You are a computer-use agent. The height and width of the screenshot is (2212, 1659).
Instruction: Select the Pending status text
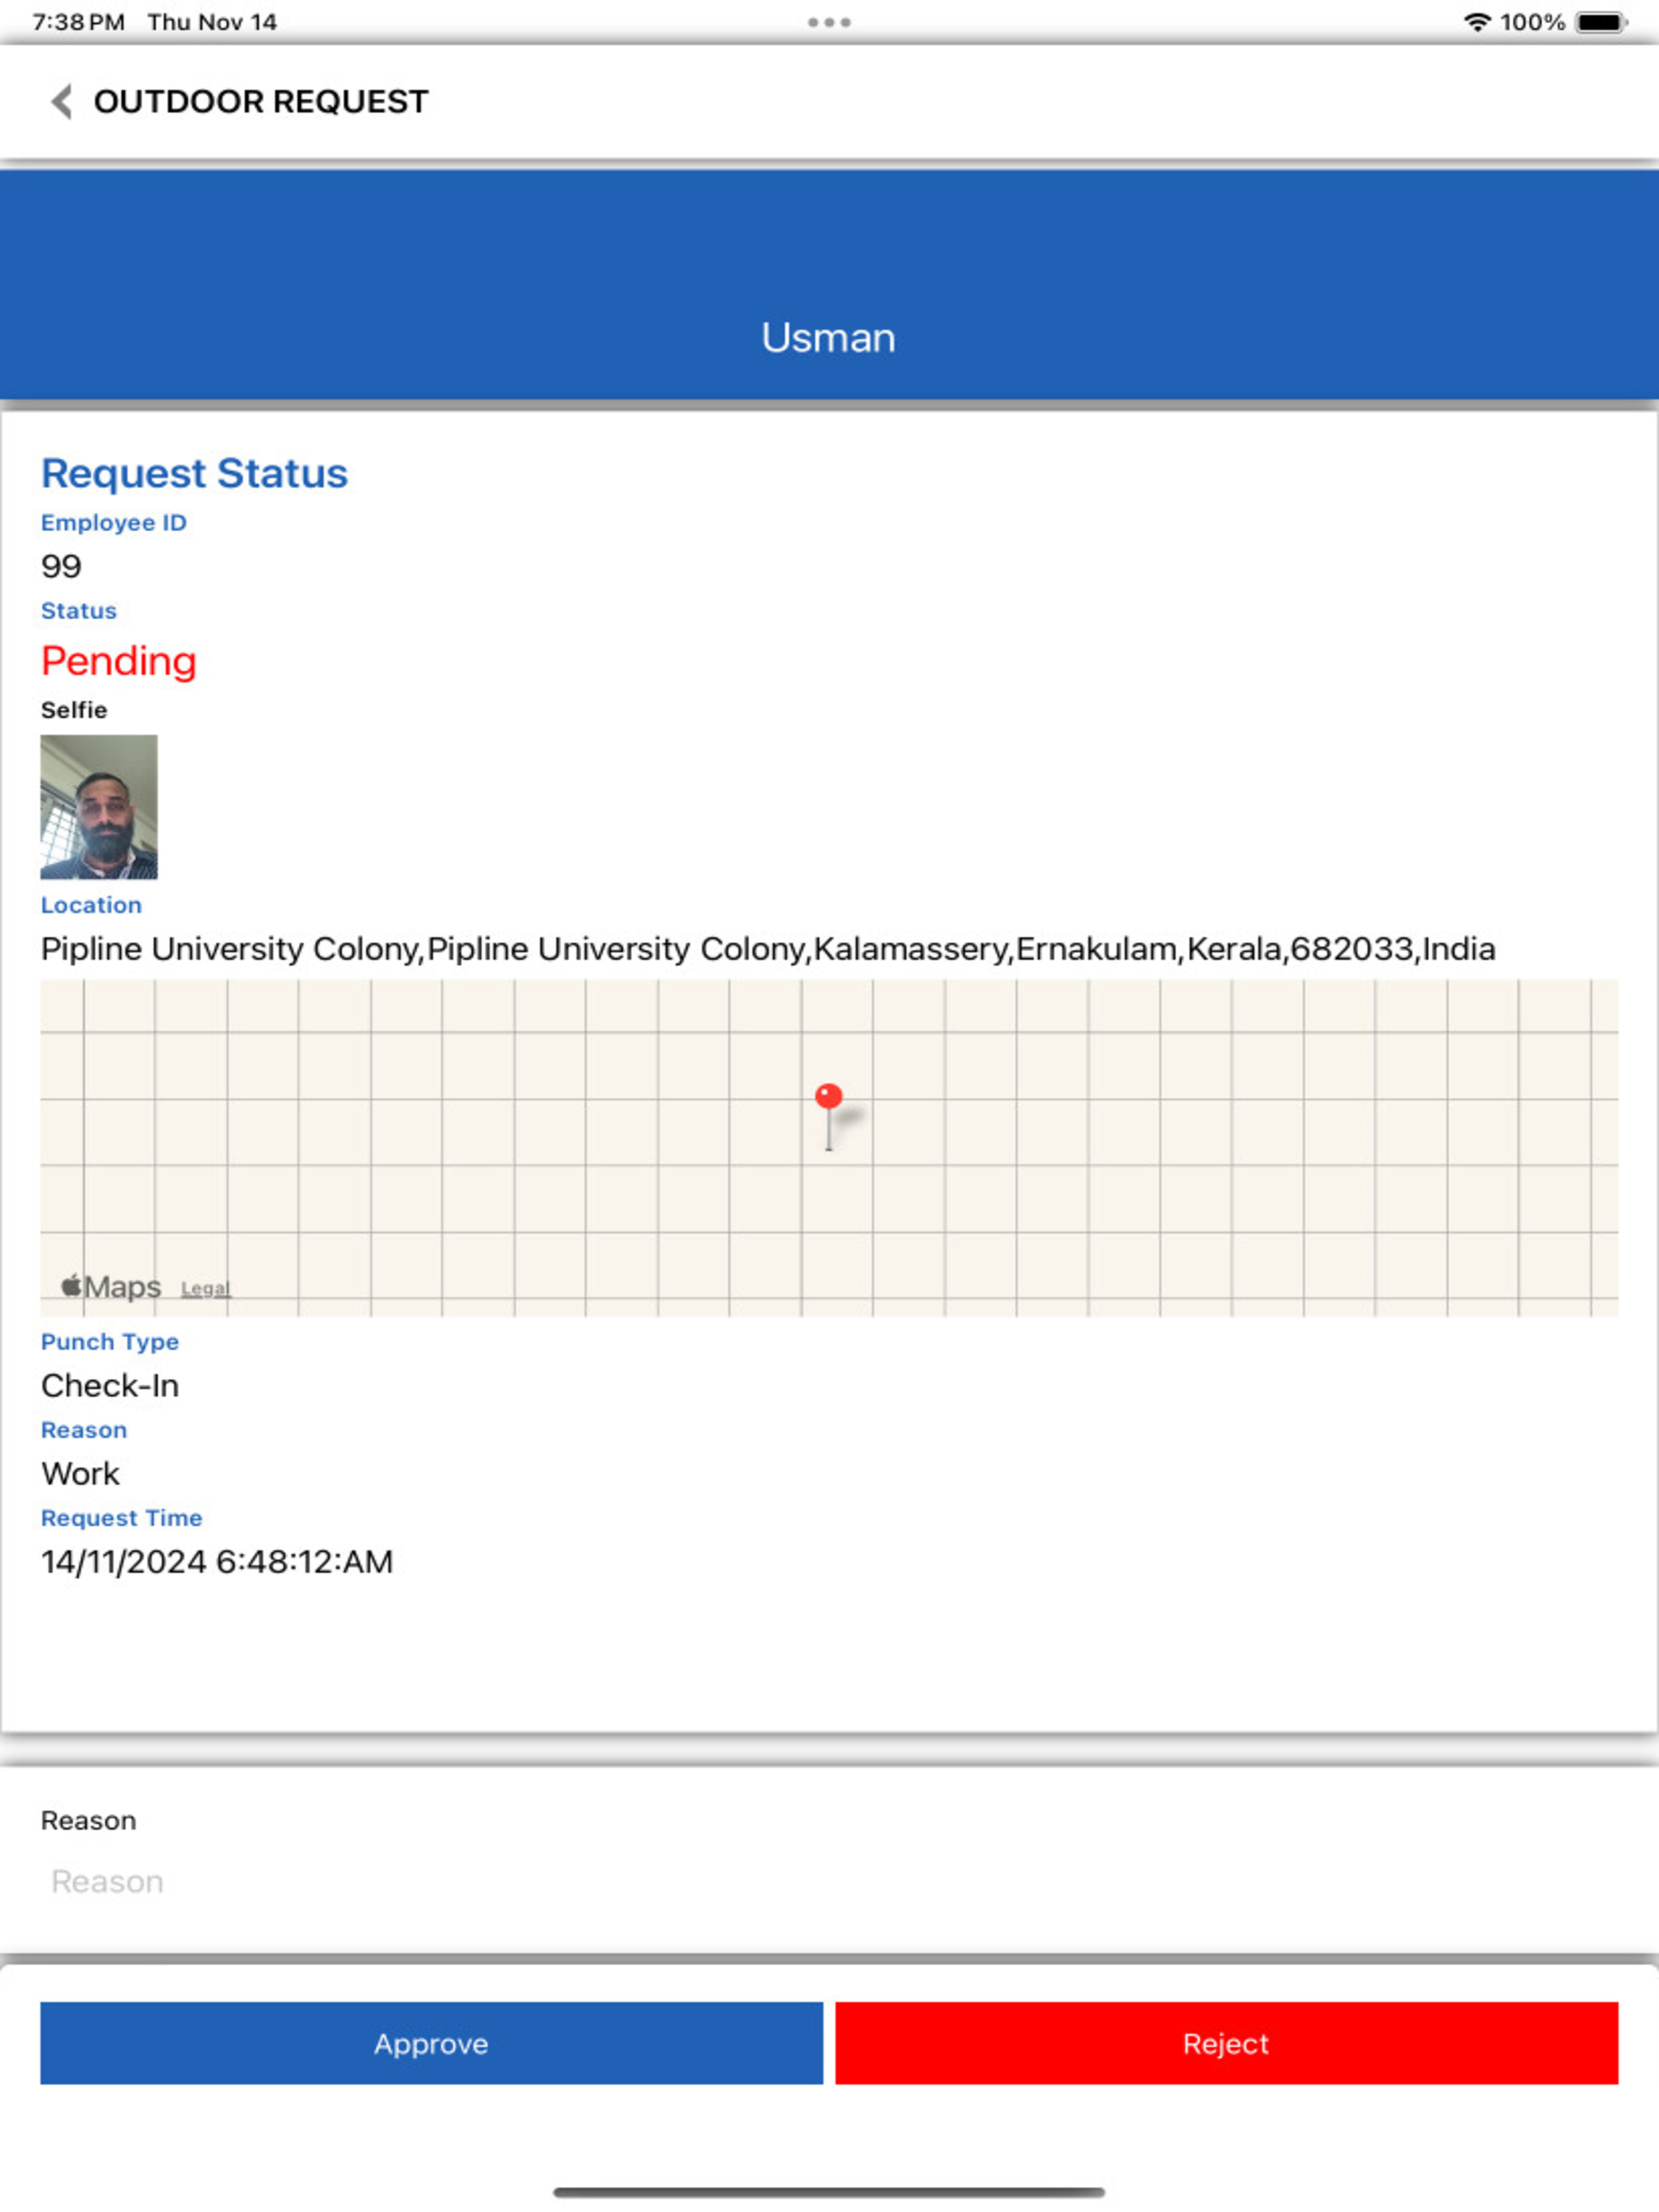(119, 661)
